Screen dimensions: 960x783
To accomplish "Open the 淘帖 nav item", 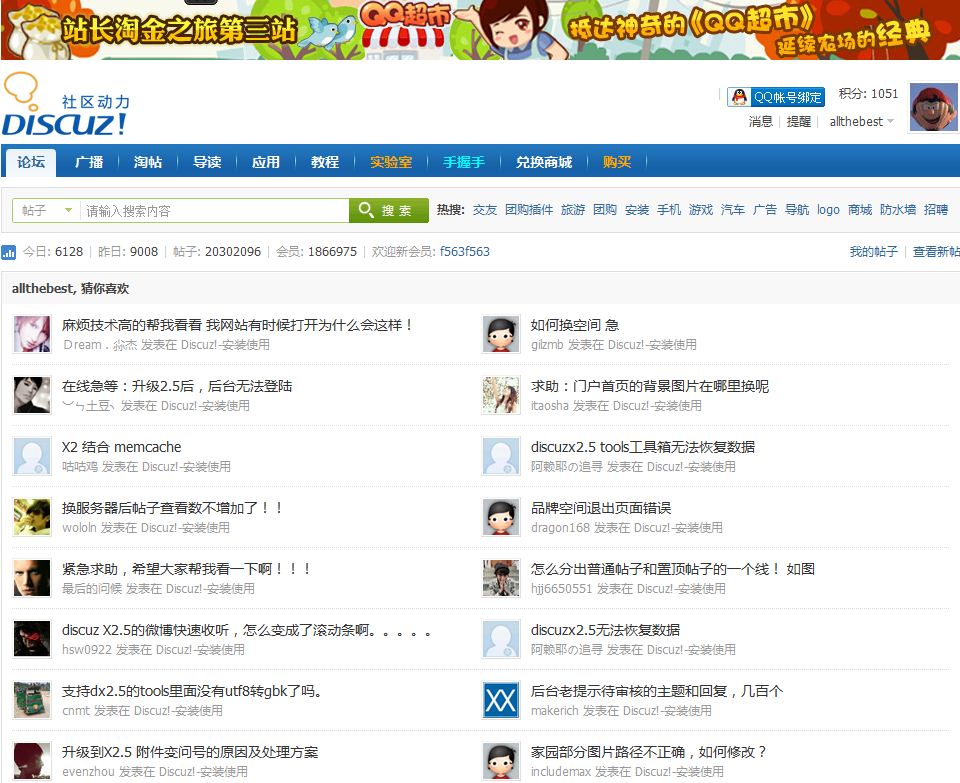I will tap(148, 162).
